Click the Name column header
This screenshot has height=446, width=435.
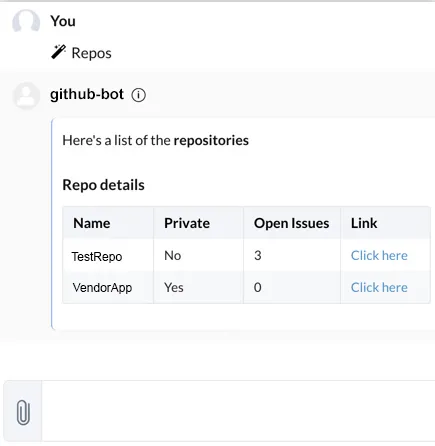pyautogui.click(x=92, y=223)
